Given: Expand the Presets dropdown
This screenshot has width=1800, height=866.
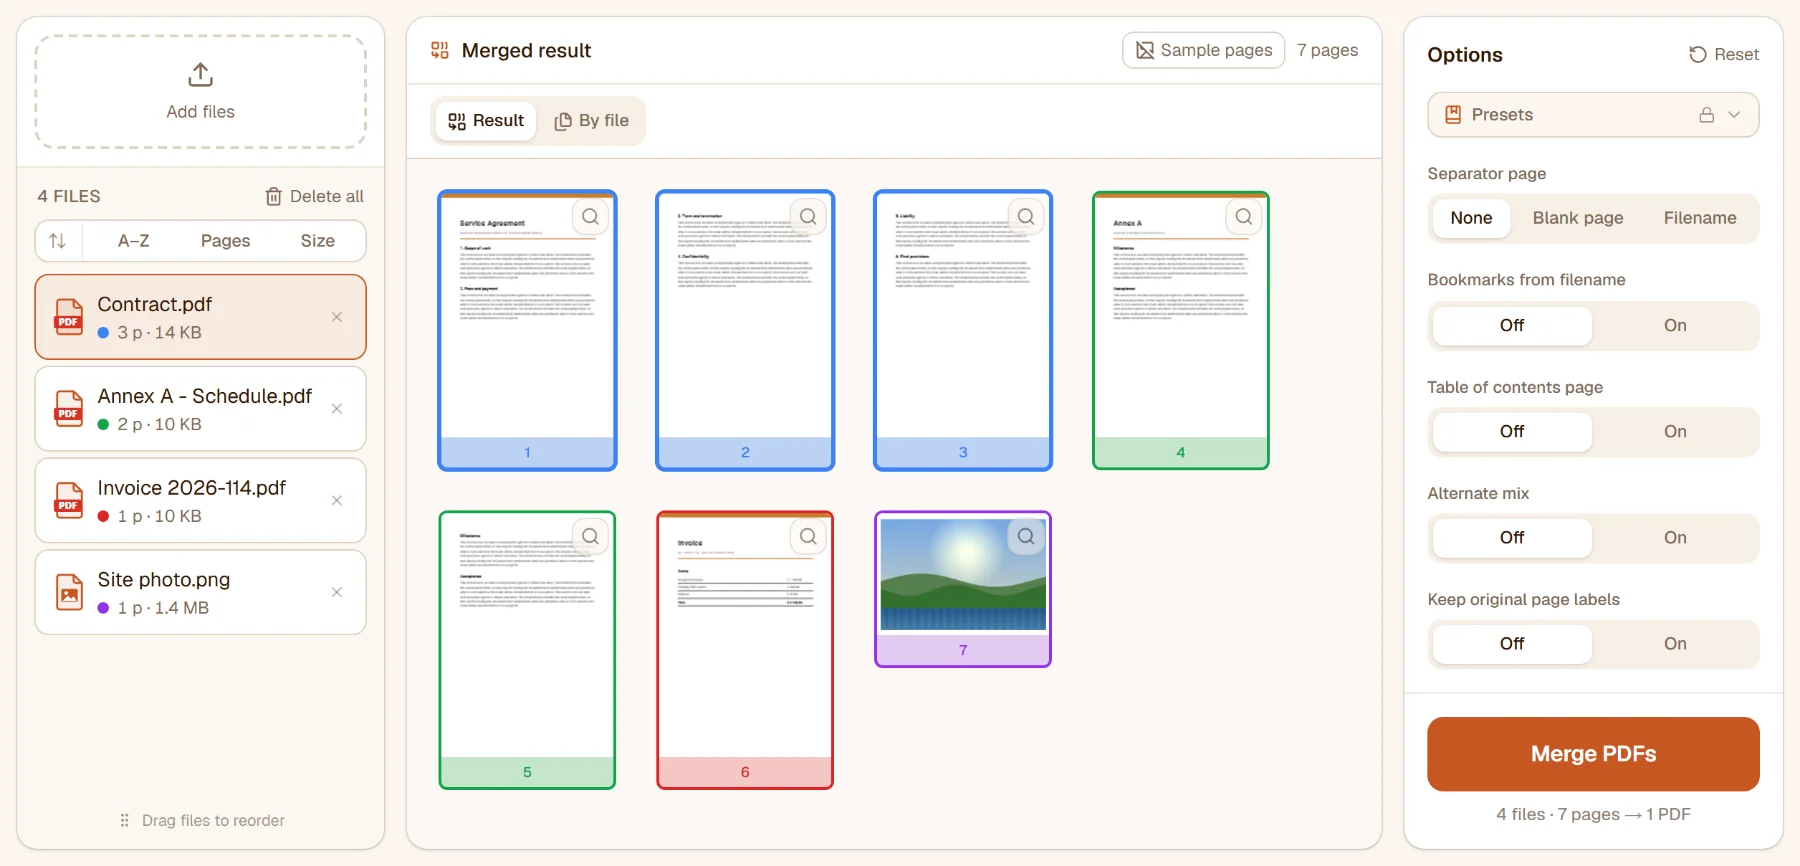Looking at the screenshot, I should tap(1593, 115).
